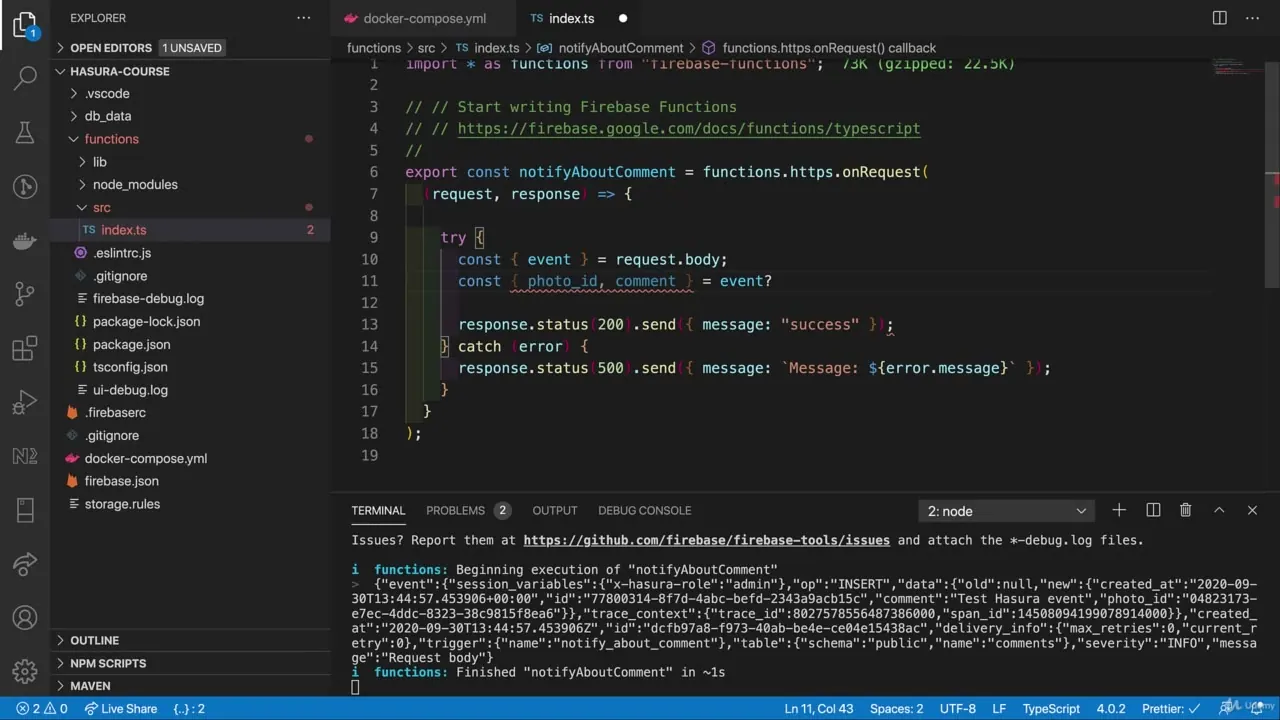Image resolution: width=1280 pixels, height=720 pixels.
Task: Open the Manage settings gear
Action: 25,671
